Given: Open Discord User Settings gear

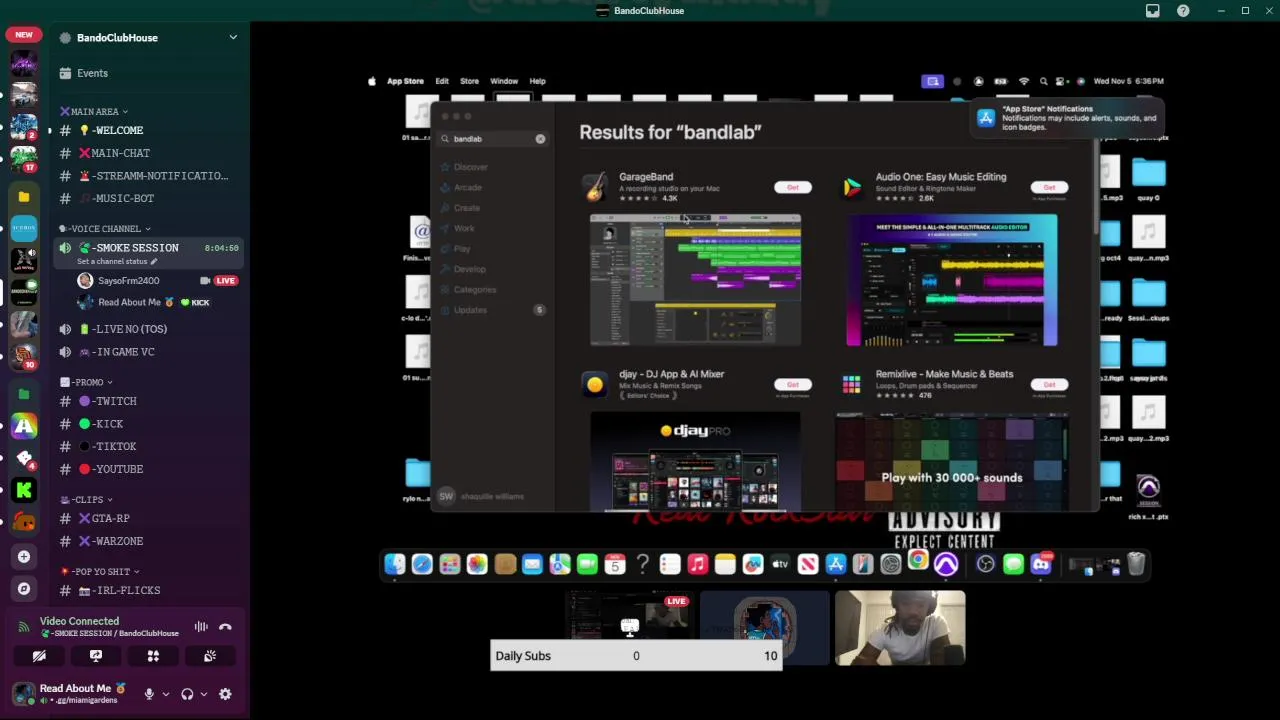Looking at the screenshot, I should click(x=225, y=694).
